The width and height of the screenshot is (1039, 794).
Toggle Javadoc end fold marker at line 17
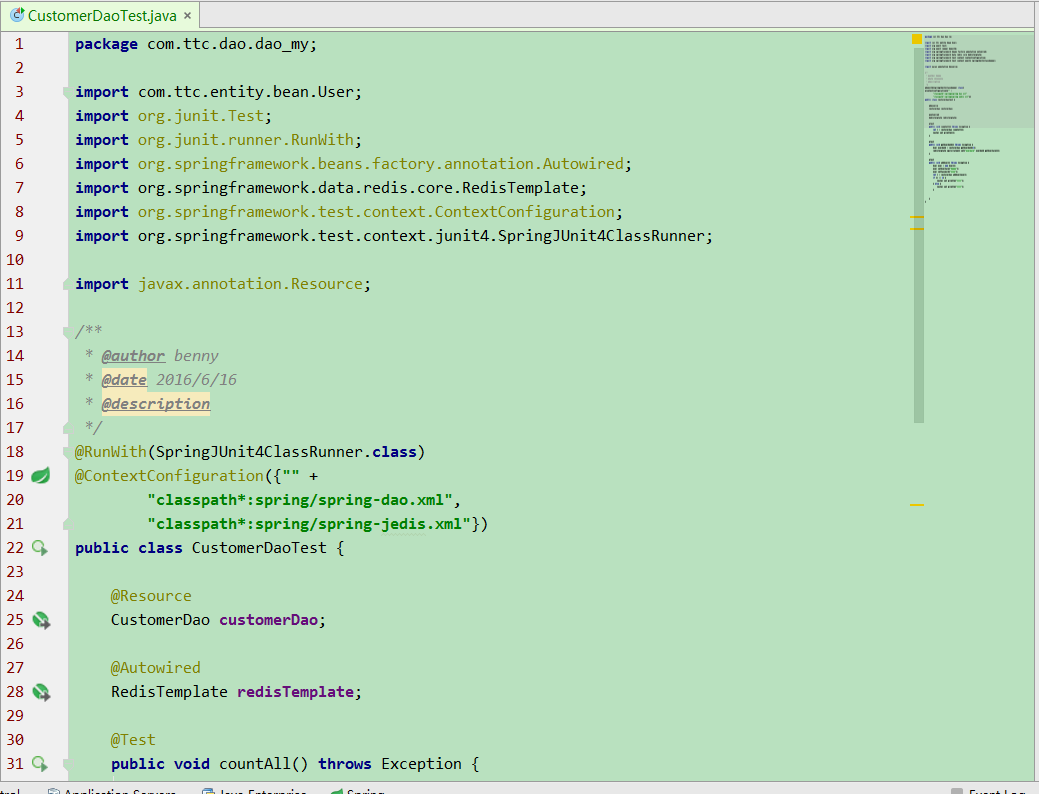coord(66,427)
